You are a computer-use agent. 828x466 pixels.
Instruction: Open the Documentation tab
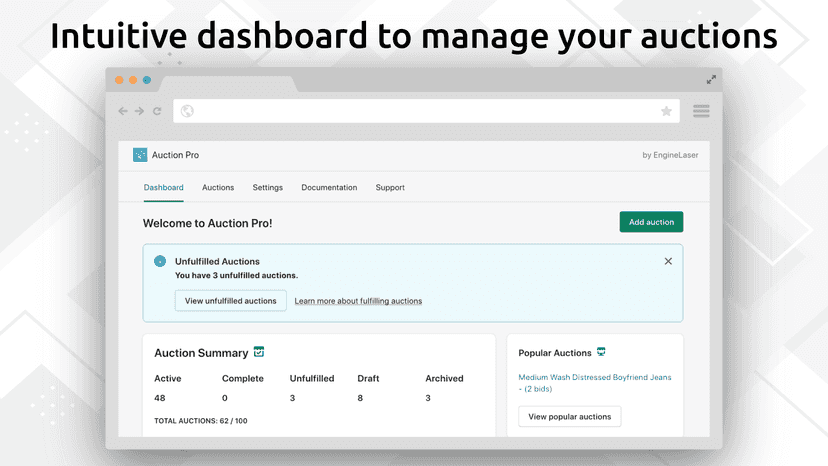pos(329,188)
